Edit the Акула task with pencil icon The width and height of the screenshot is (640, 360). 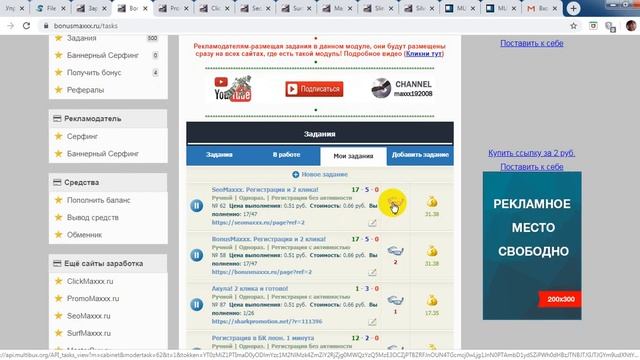[x=372, y=322]
